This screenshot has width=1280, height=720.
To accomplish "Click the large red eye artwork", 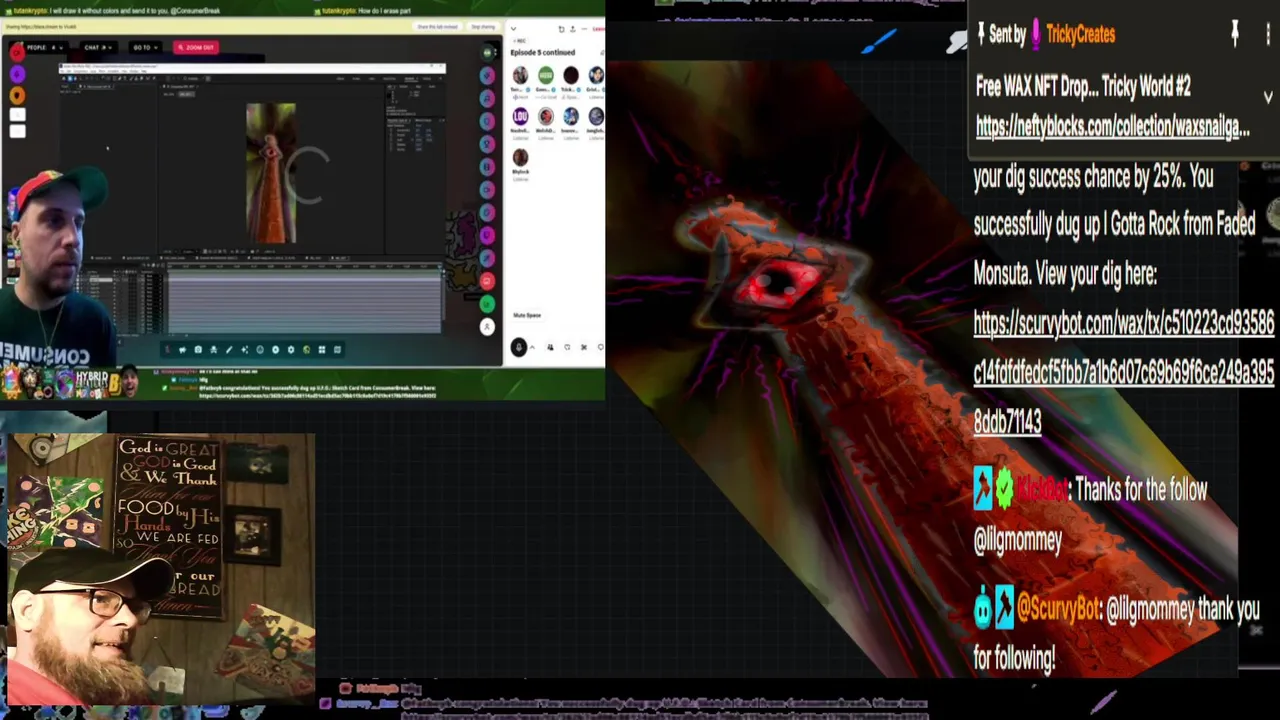I will [x=780, y=285].
